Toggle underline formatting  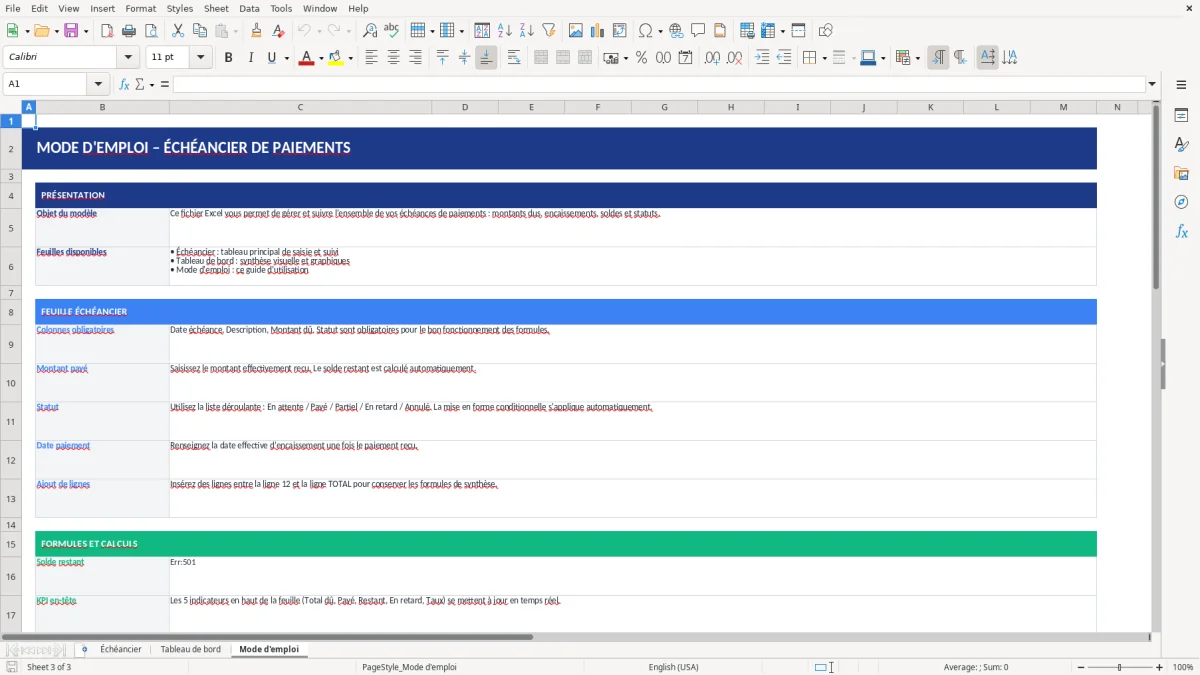270,57
